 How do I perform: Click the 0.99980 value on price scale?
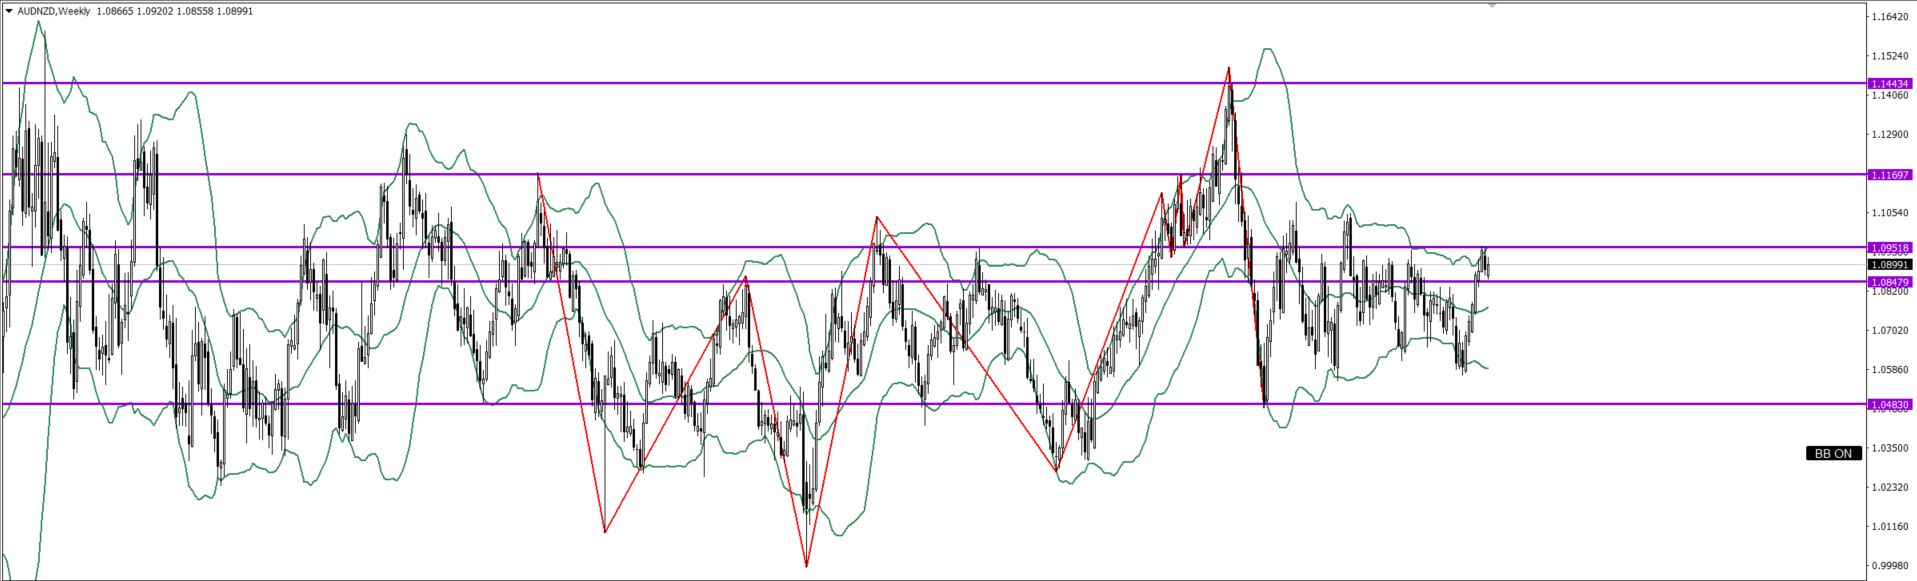(x=1890, y=566)
